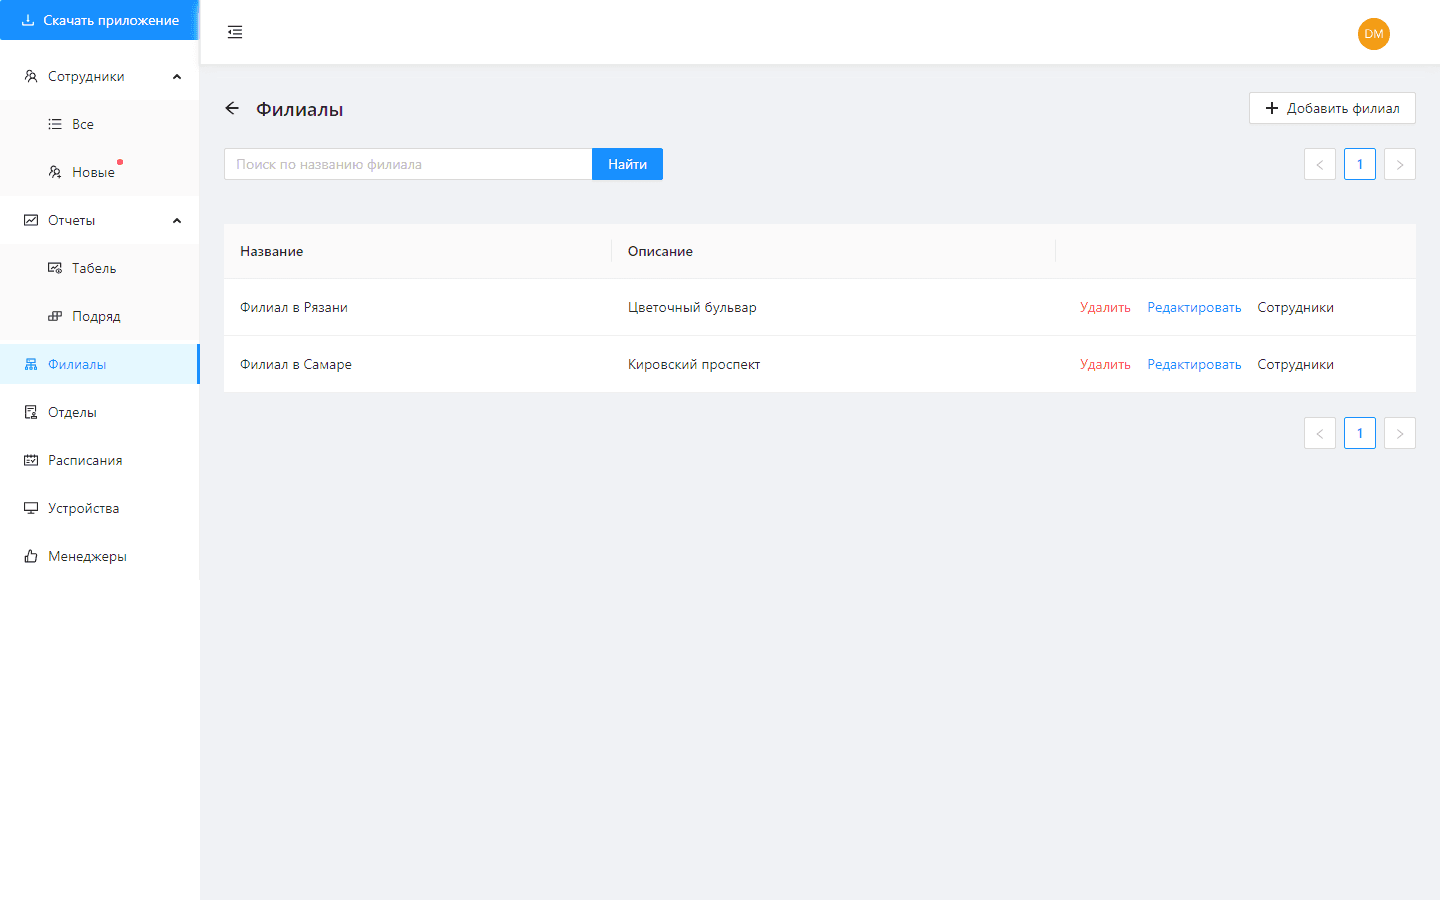
Task: Go back using arrow beside Филиалы
Action: coord(232,108)
